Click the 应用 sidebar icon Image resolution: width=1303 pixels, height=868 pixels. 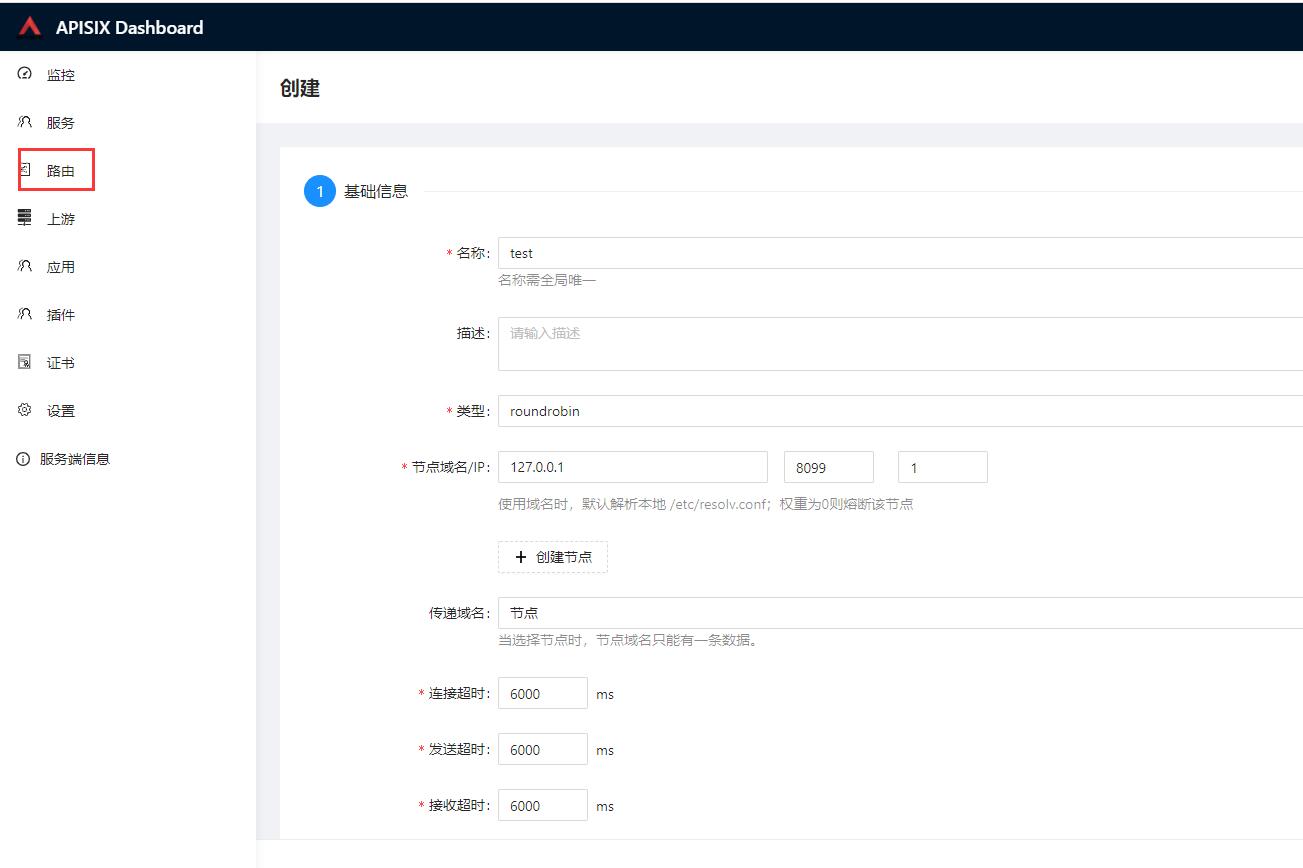click(x=25, y=266)
